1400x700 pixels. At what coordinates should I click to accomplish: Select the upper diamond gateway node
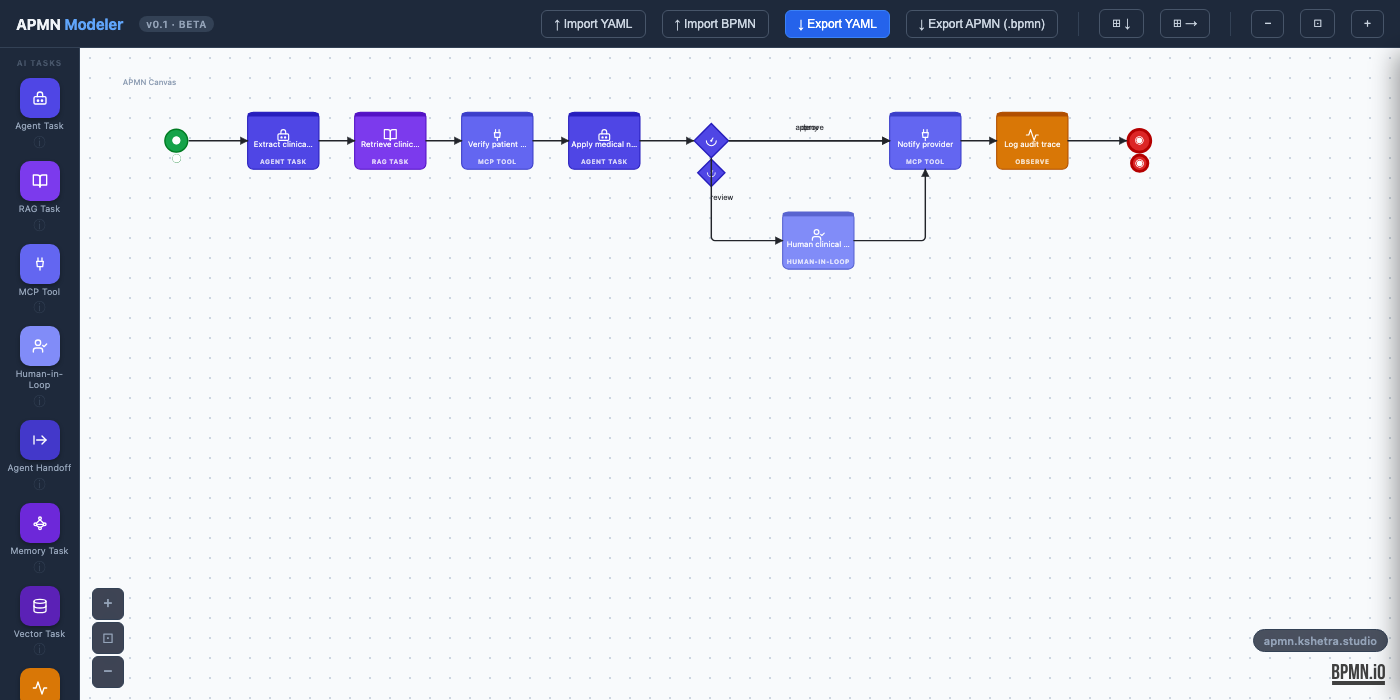[711, 141]
